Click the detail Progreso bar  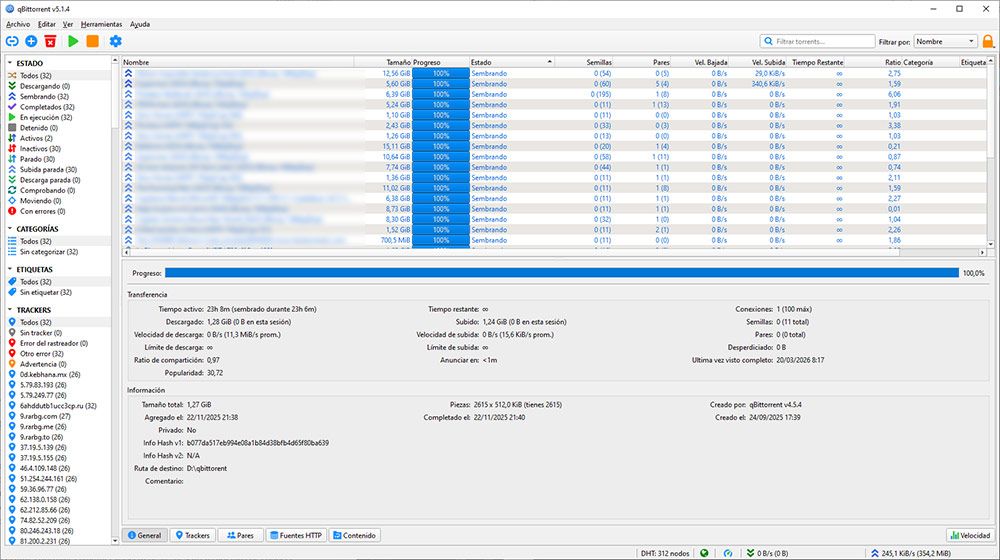tap(562, 273)
